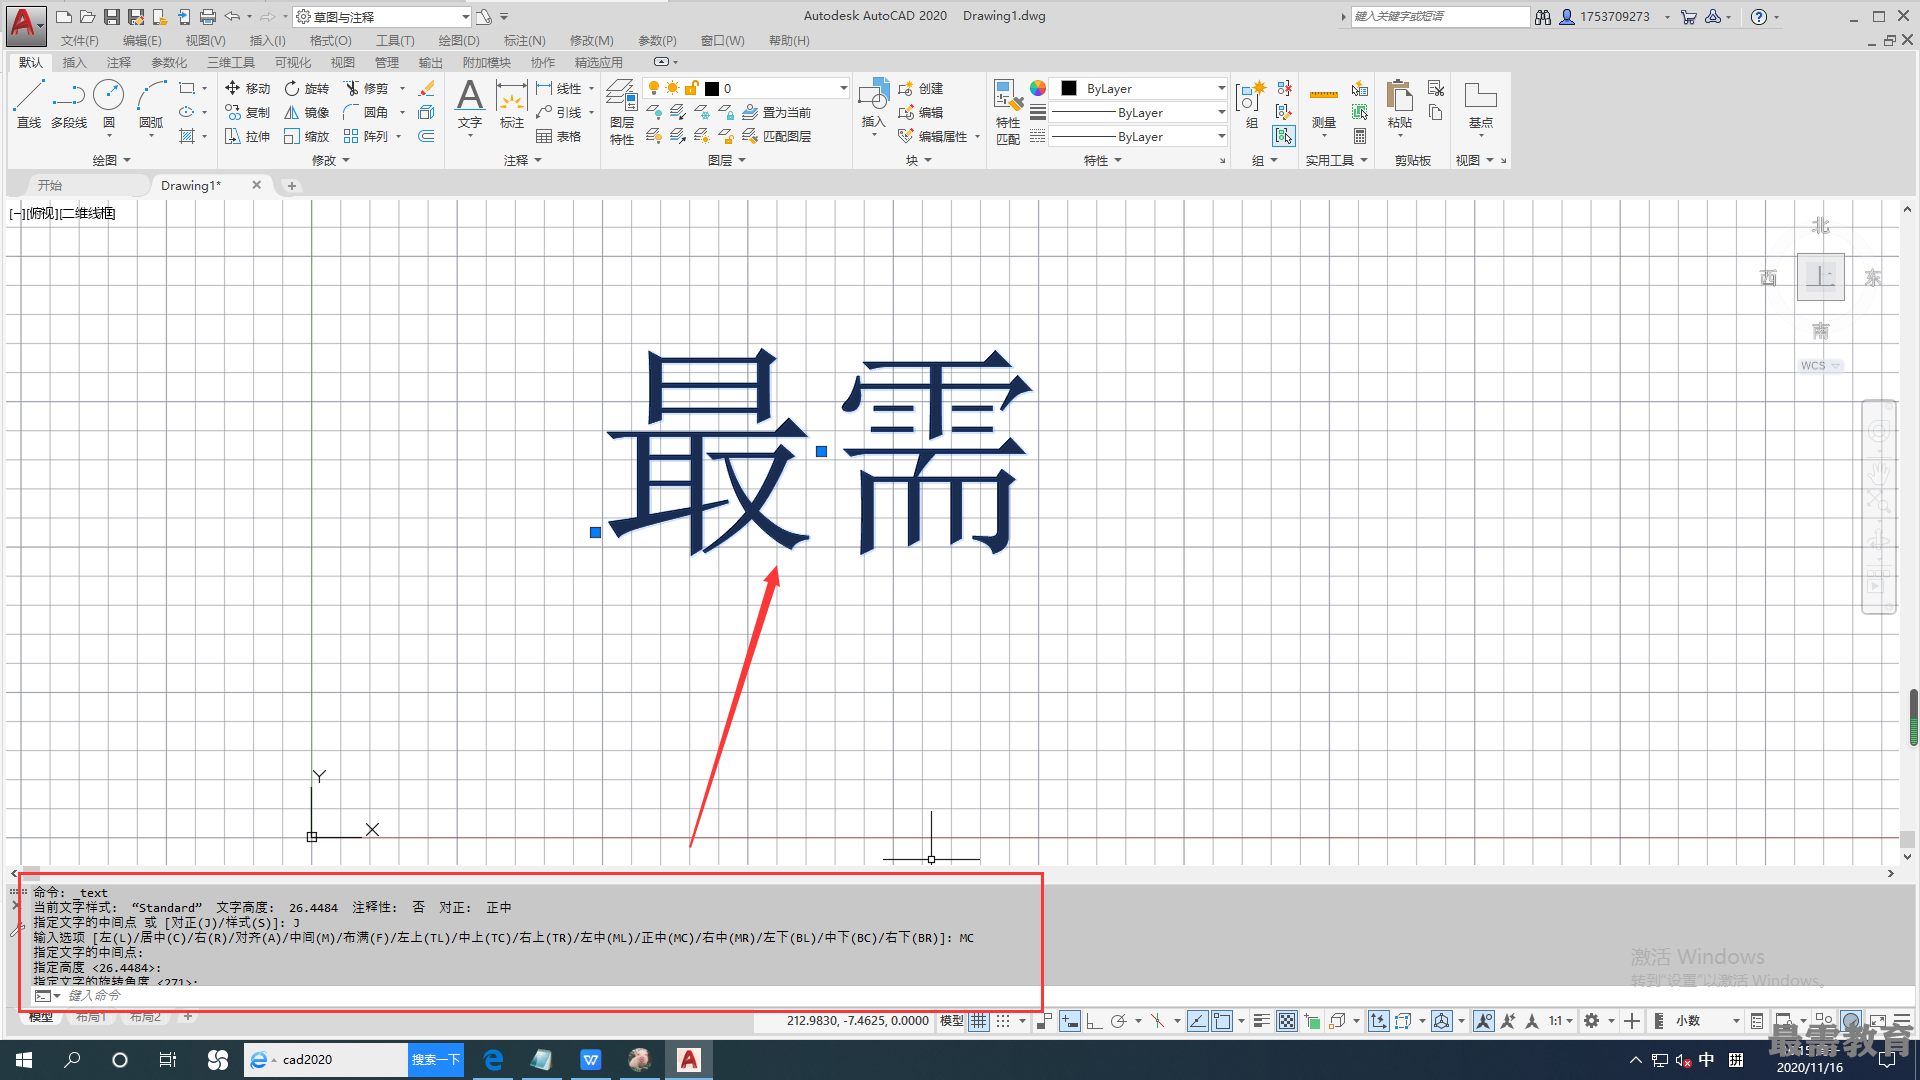The width and height of the screenshot is (1920, 1080).
Task: Click the 置为当前 layer button
Action: tap(777, 112)
